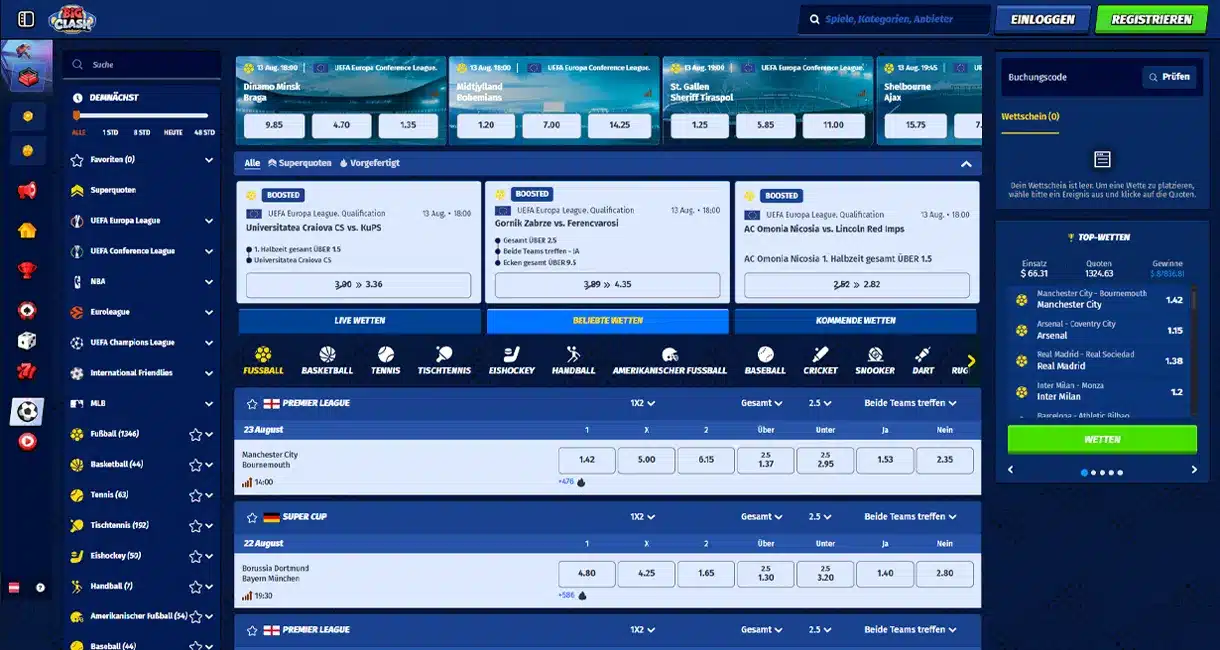Select the Vorgefertigt filter tab
1220x650 pixels.
tap(369, 163)
